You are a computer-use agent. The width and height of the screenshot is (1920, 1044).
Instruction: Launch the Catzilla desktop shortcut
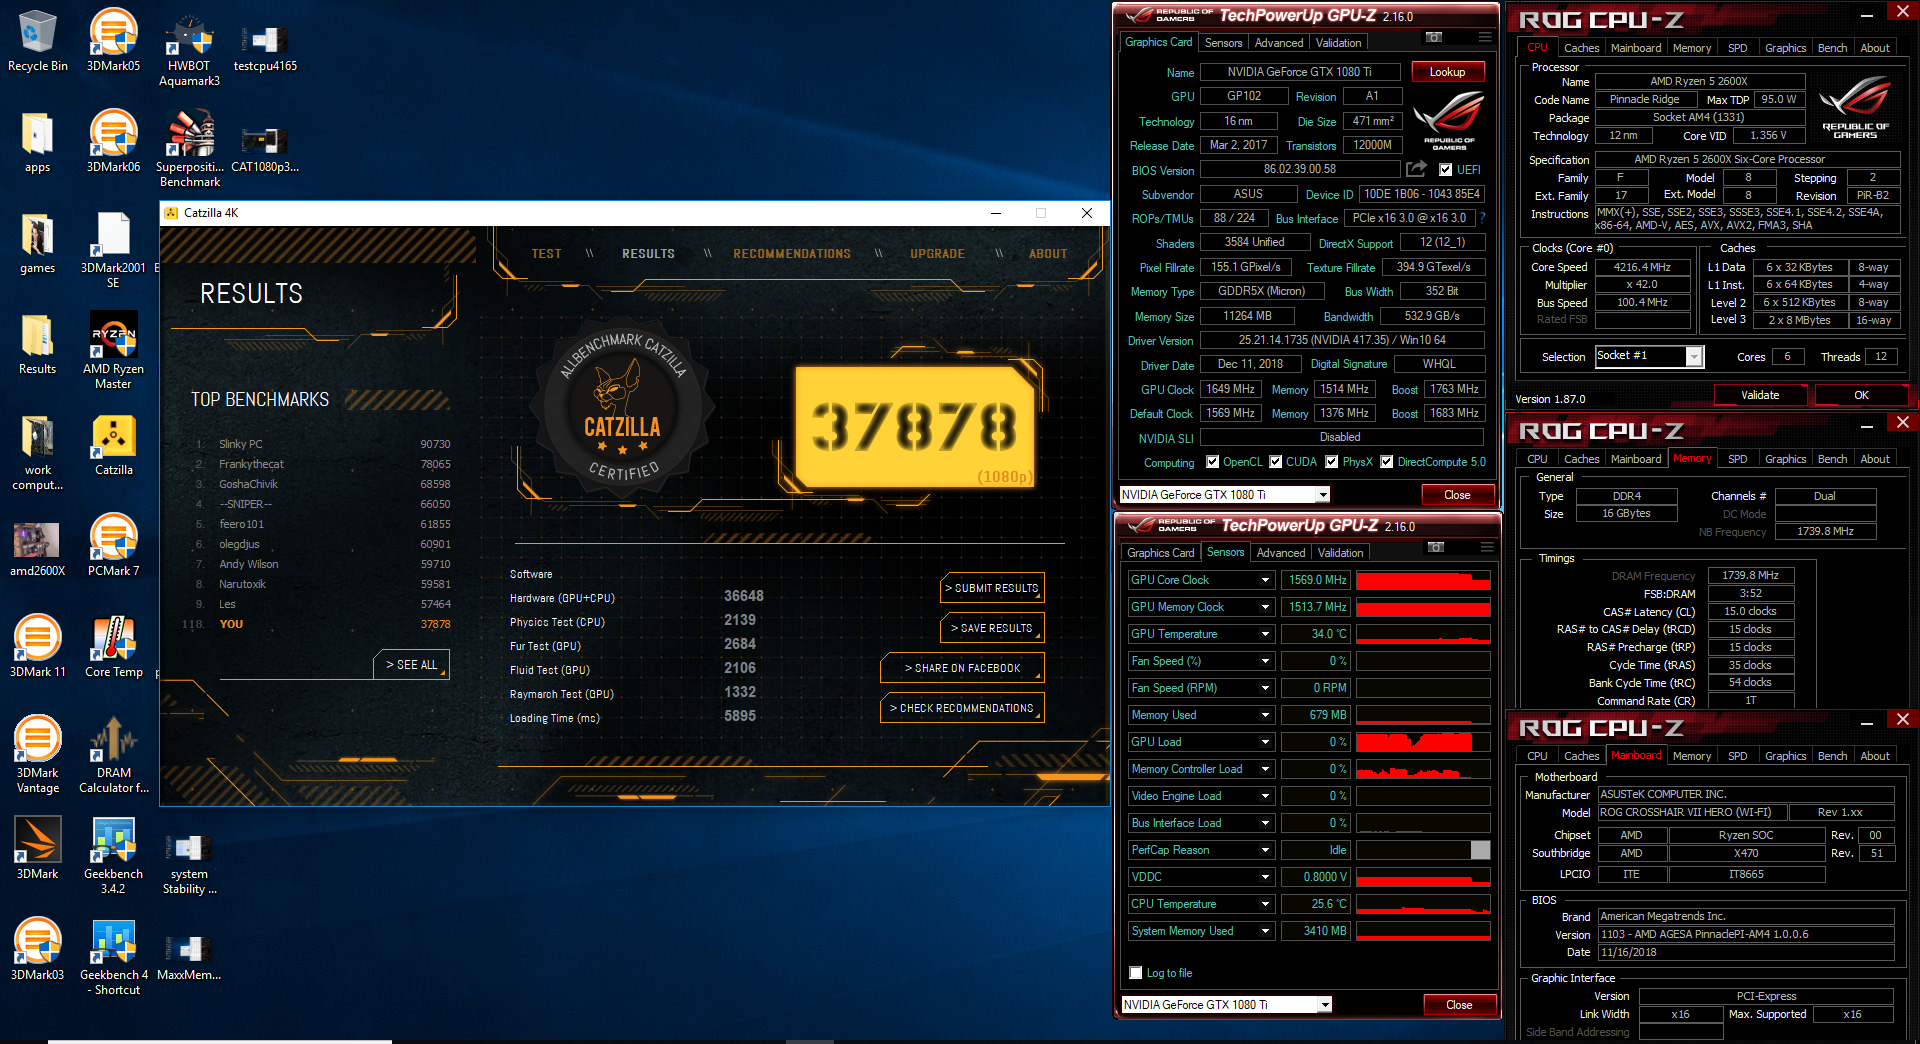pos(113,445)
